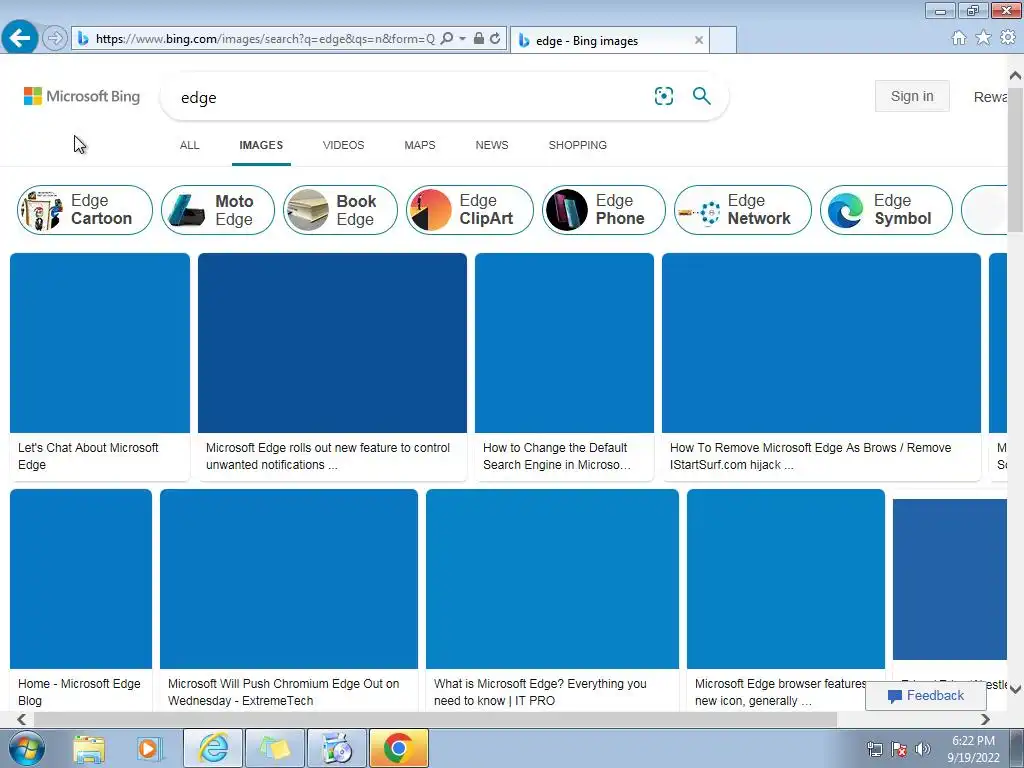
Task: Click 'Microsoft Edge rolls out new feature' caption
Action: pyautogui.click(x=328, y=456)
